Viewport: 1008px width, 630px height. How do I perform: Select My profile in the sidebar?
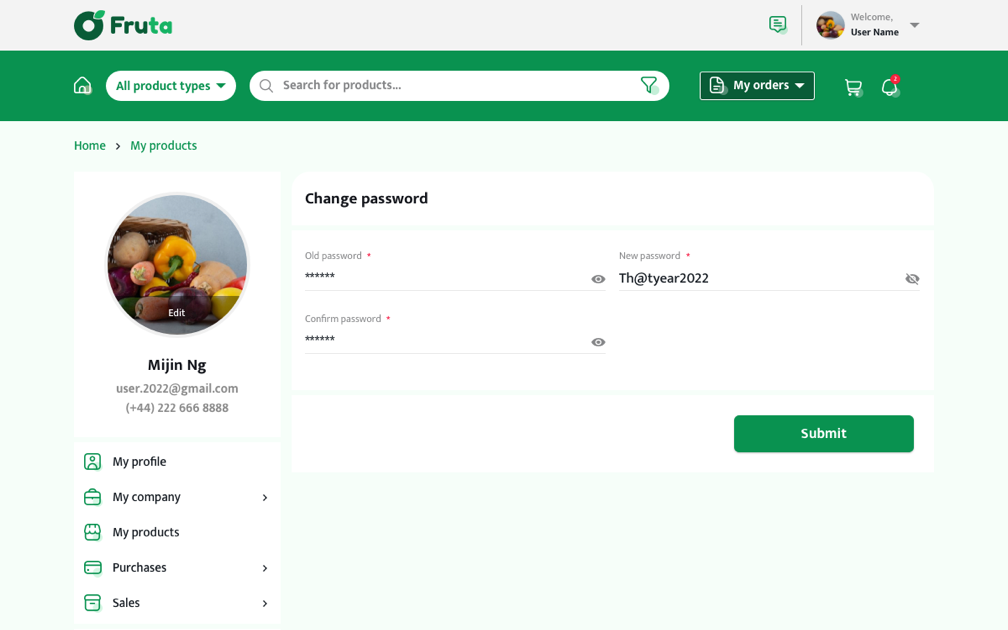139,462
